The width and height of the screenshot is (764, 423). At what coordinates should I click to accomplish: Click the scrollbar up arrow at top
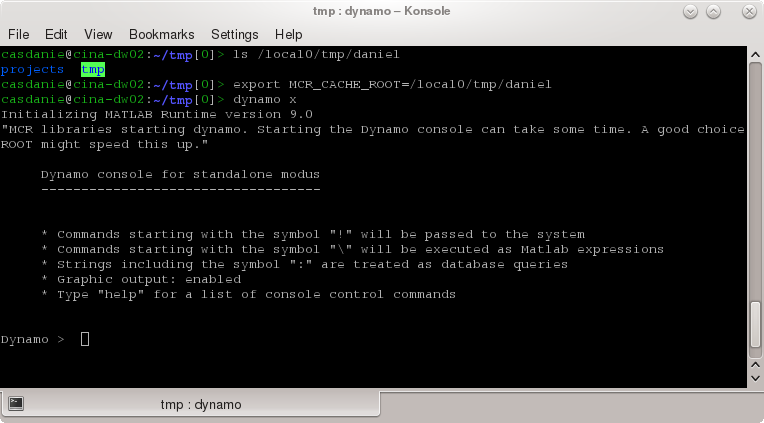click(755, 54)
